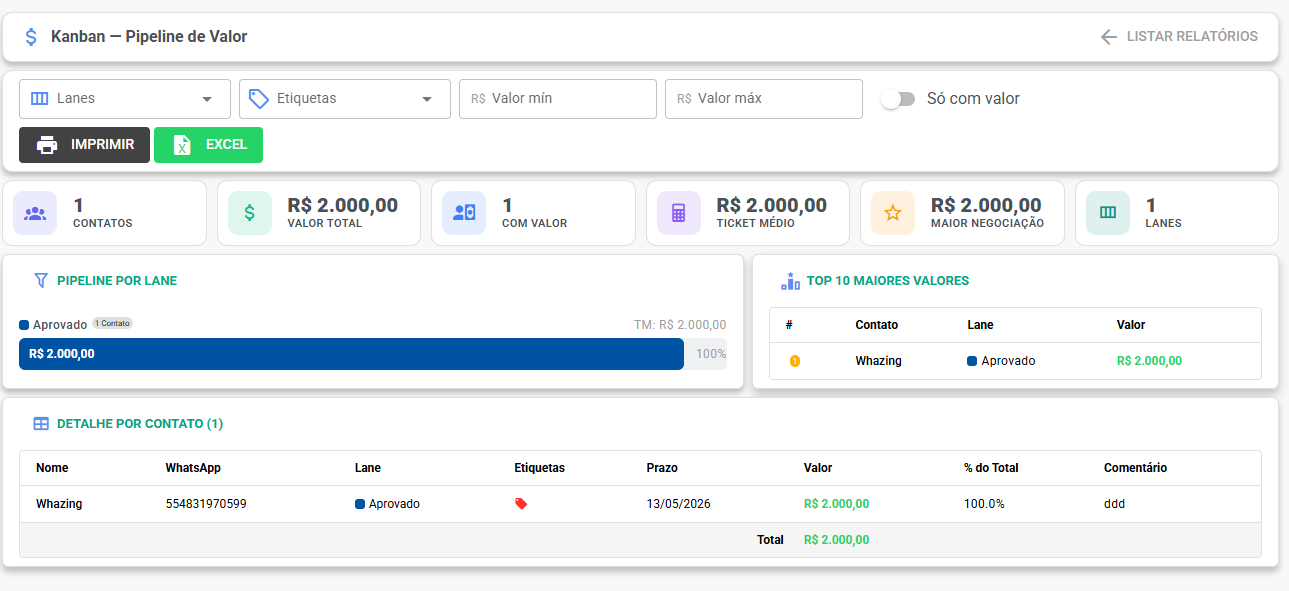
Task: Click the calculator icon in Ticket Médio card
Action: (679, 213)
